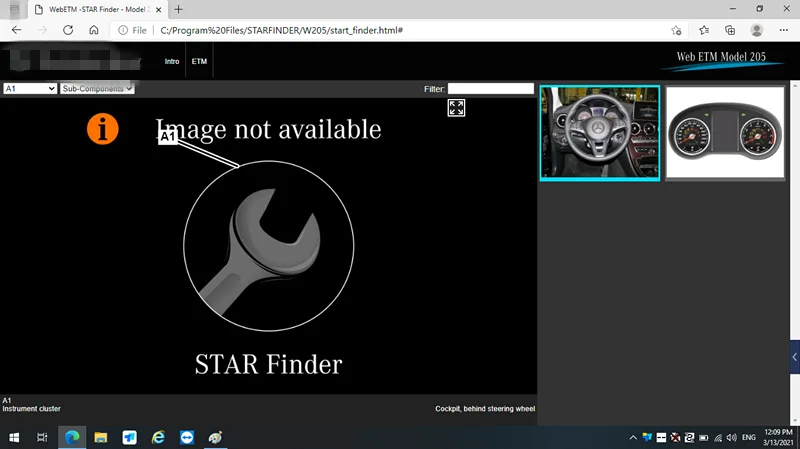Open a new browser tab

[178, 9]
